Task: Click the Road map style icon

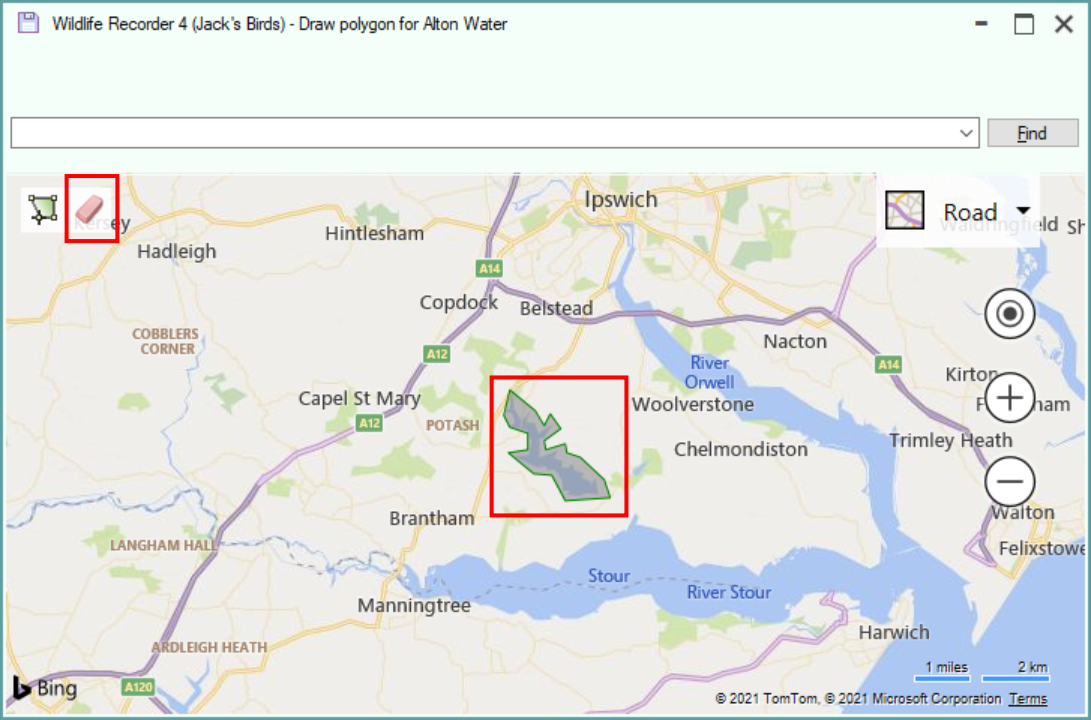Action: pos(905,210)
